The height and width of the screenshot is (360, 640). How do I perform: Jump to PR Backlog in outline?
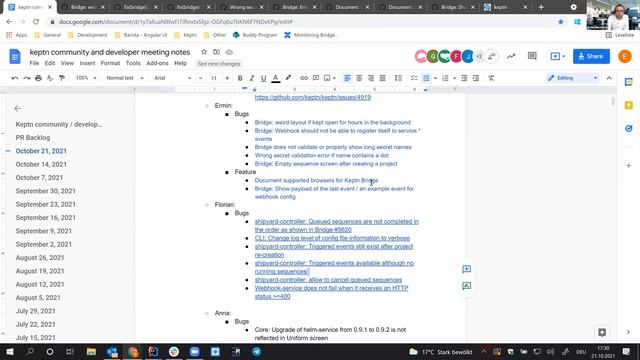pyautogui.click(x=33, y=138)
